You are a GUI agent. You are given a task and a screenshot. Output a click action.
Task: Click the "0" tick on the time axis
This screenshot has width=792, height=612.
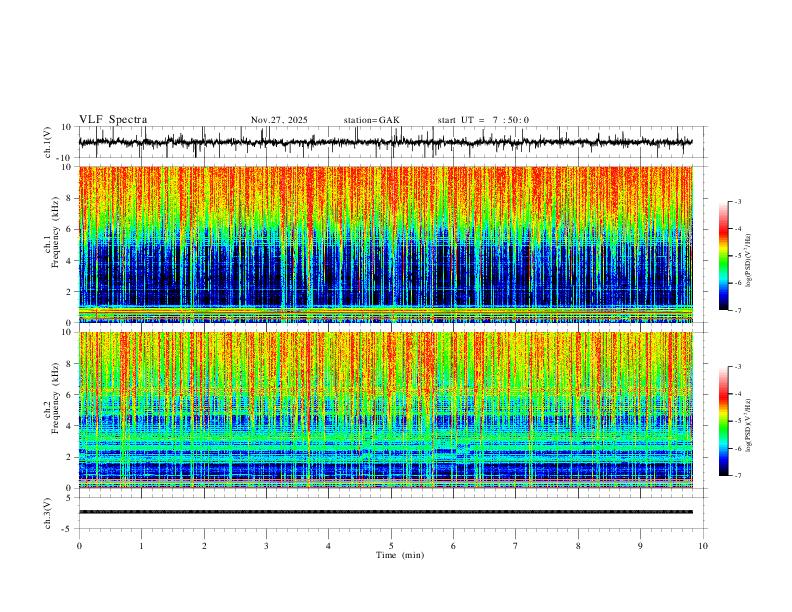(79, 546)
